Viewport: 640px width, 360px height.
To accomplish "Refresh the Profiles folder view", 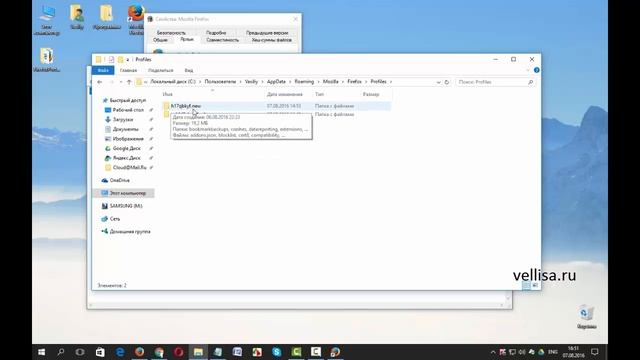I will 447,82.
